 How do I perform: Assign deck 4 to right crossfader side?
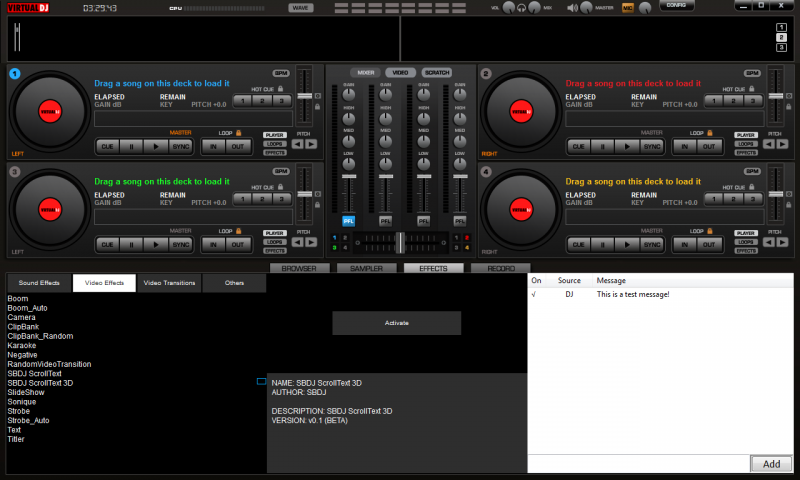[x=467, y=248]
